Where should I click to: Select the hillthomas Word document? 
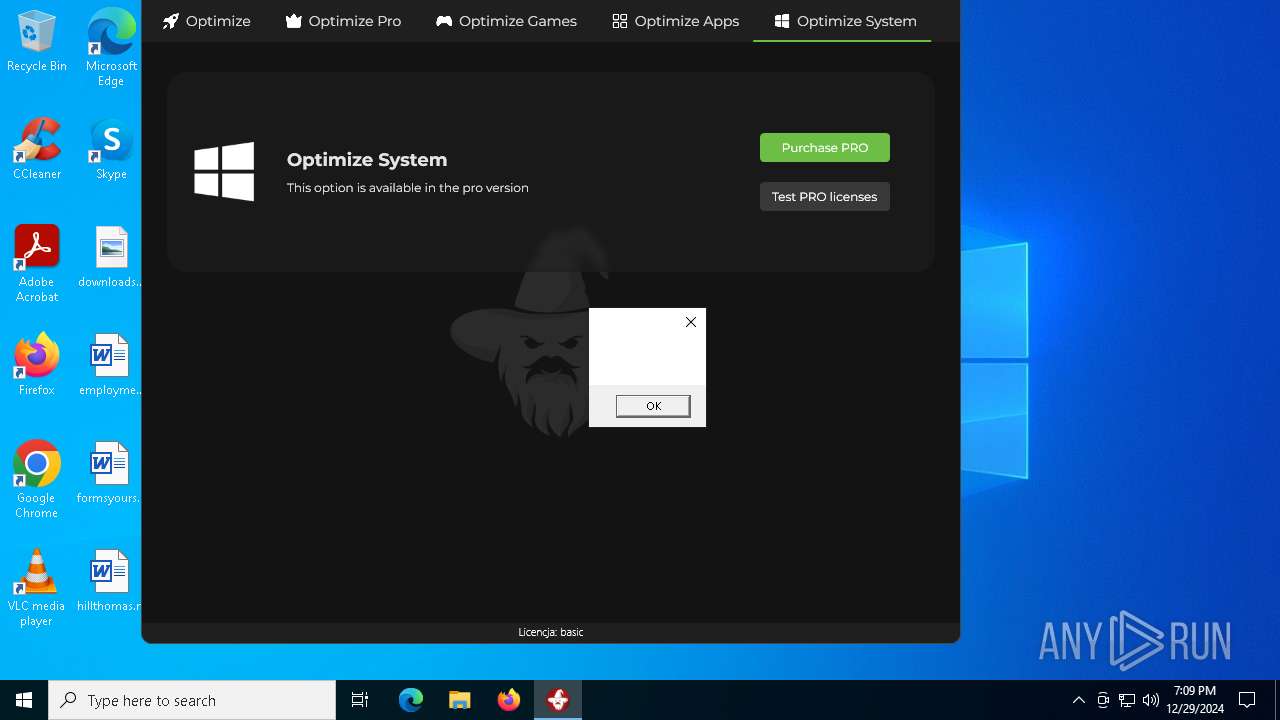point(111,582)
